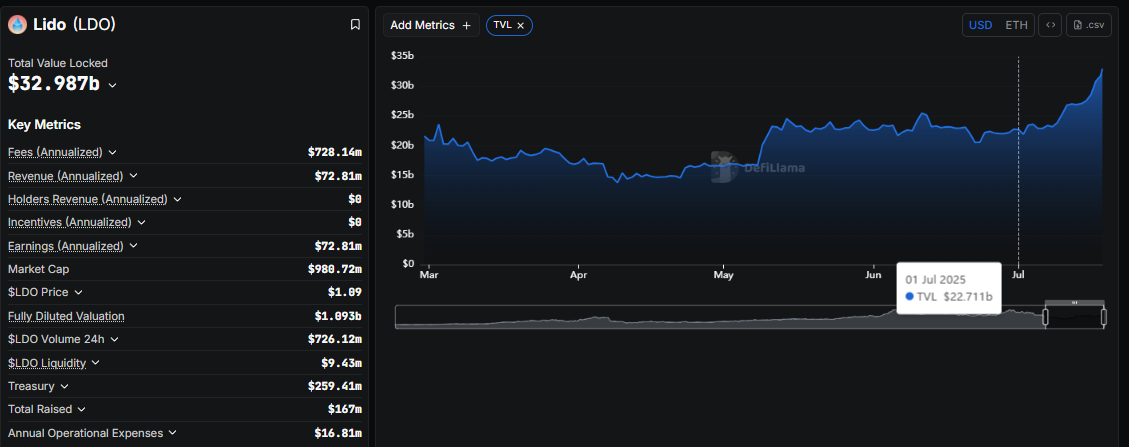The image size is (1129, 447).
Task: Click the plus icon in Add Metrics
Action: coord(467,25)
